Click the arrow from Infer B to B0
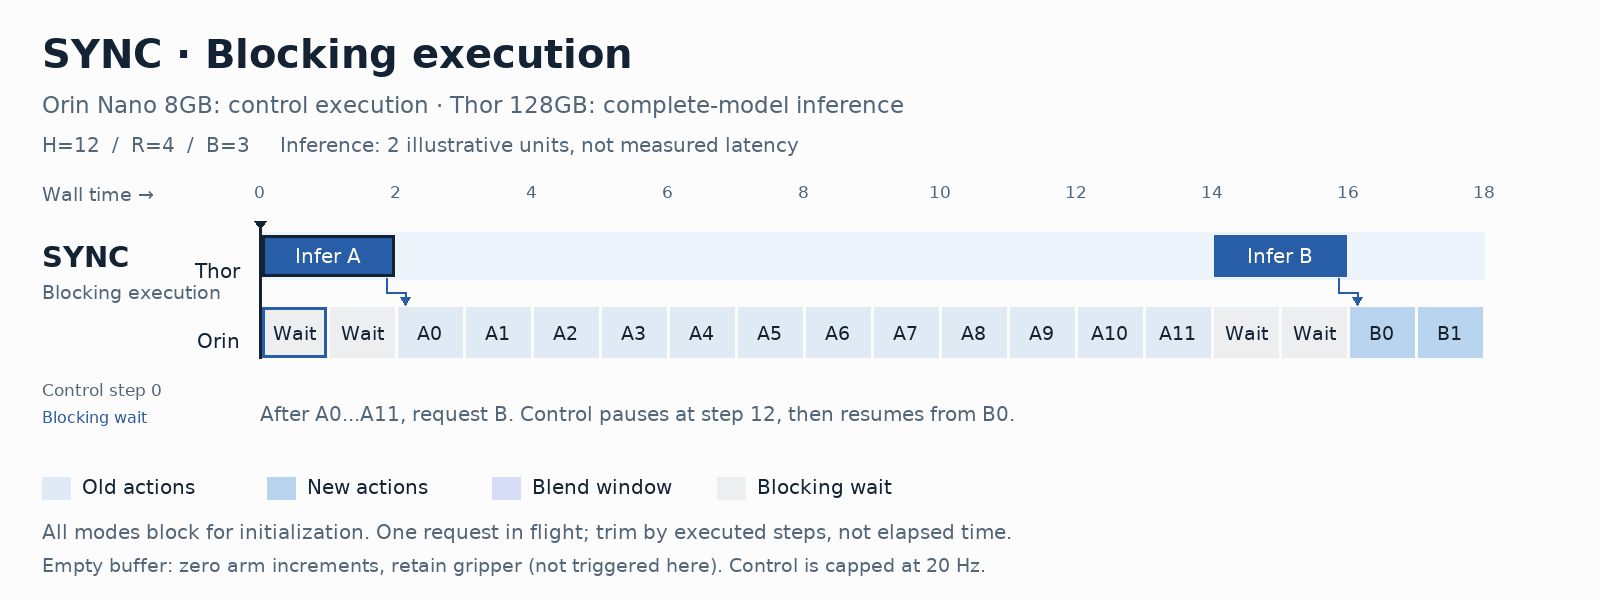Image resolution: width=1600 pixels, height=600 pixels. pos(1349,292)
